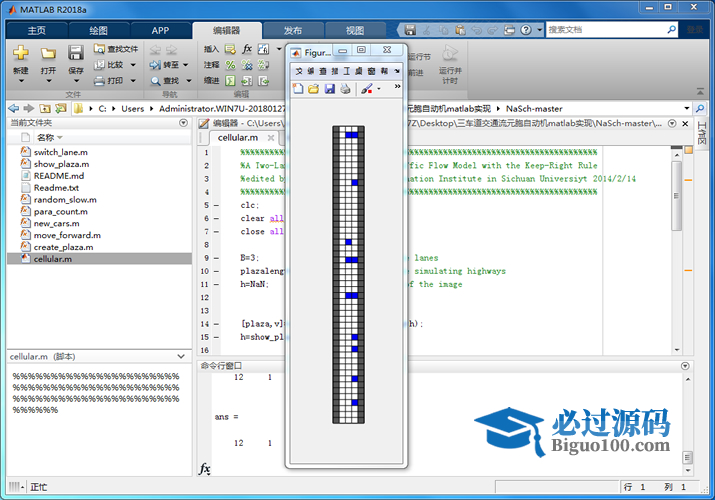The image size is (715, 500).
Task: Open the 打印 dropdown arrow
Action: click(133, 81)
